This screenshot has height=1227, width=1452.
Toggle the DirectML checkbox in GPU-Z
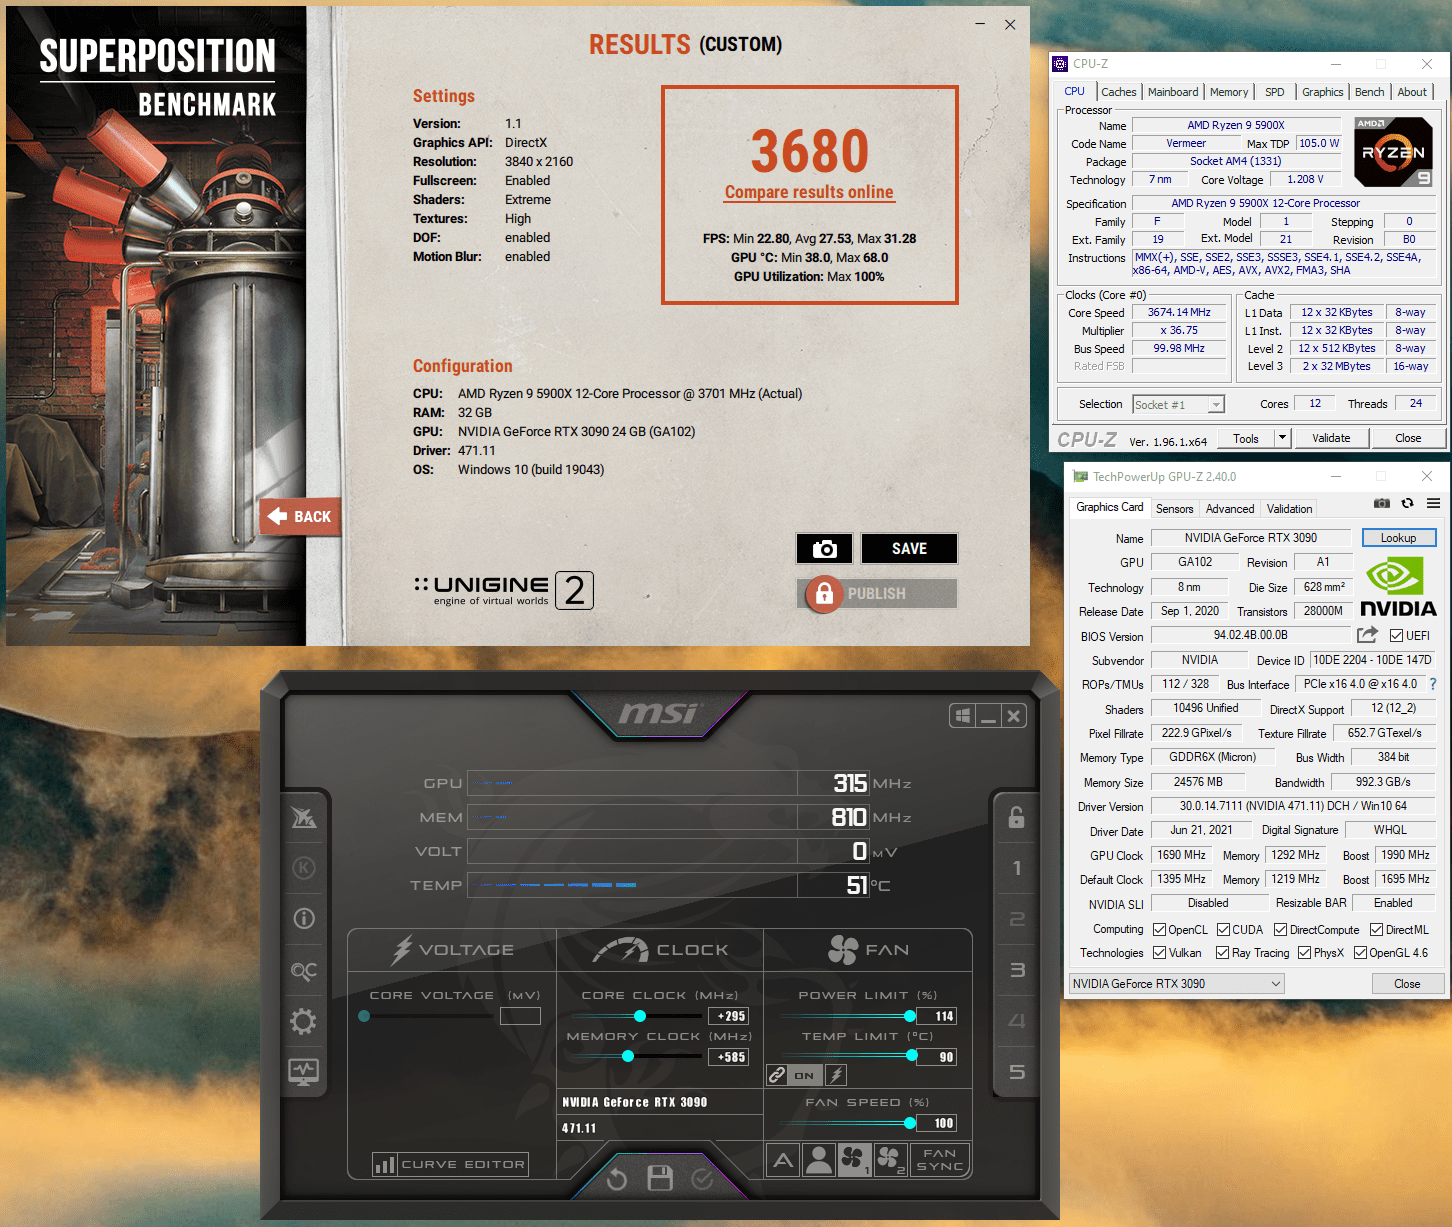1376,929
